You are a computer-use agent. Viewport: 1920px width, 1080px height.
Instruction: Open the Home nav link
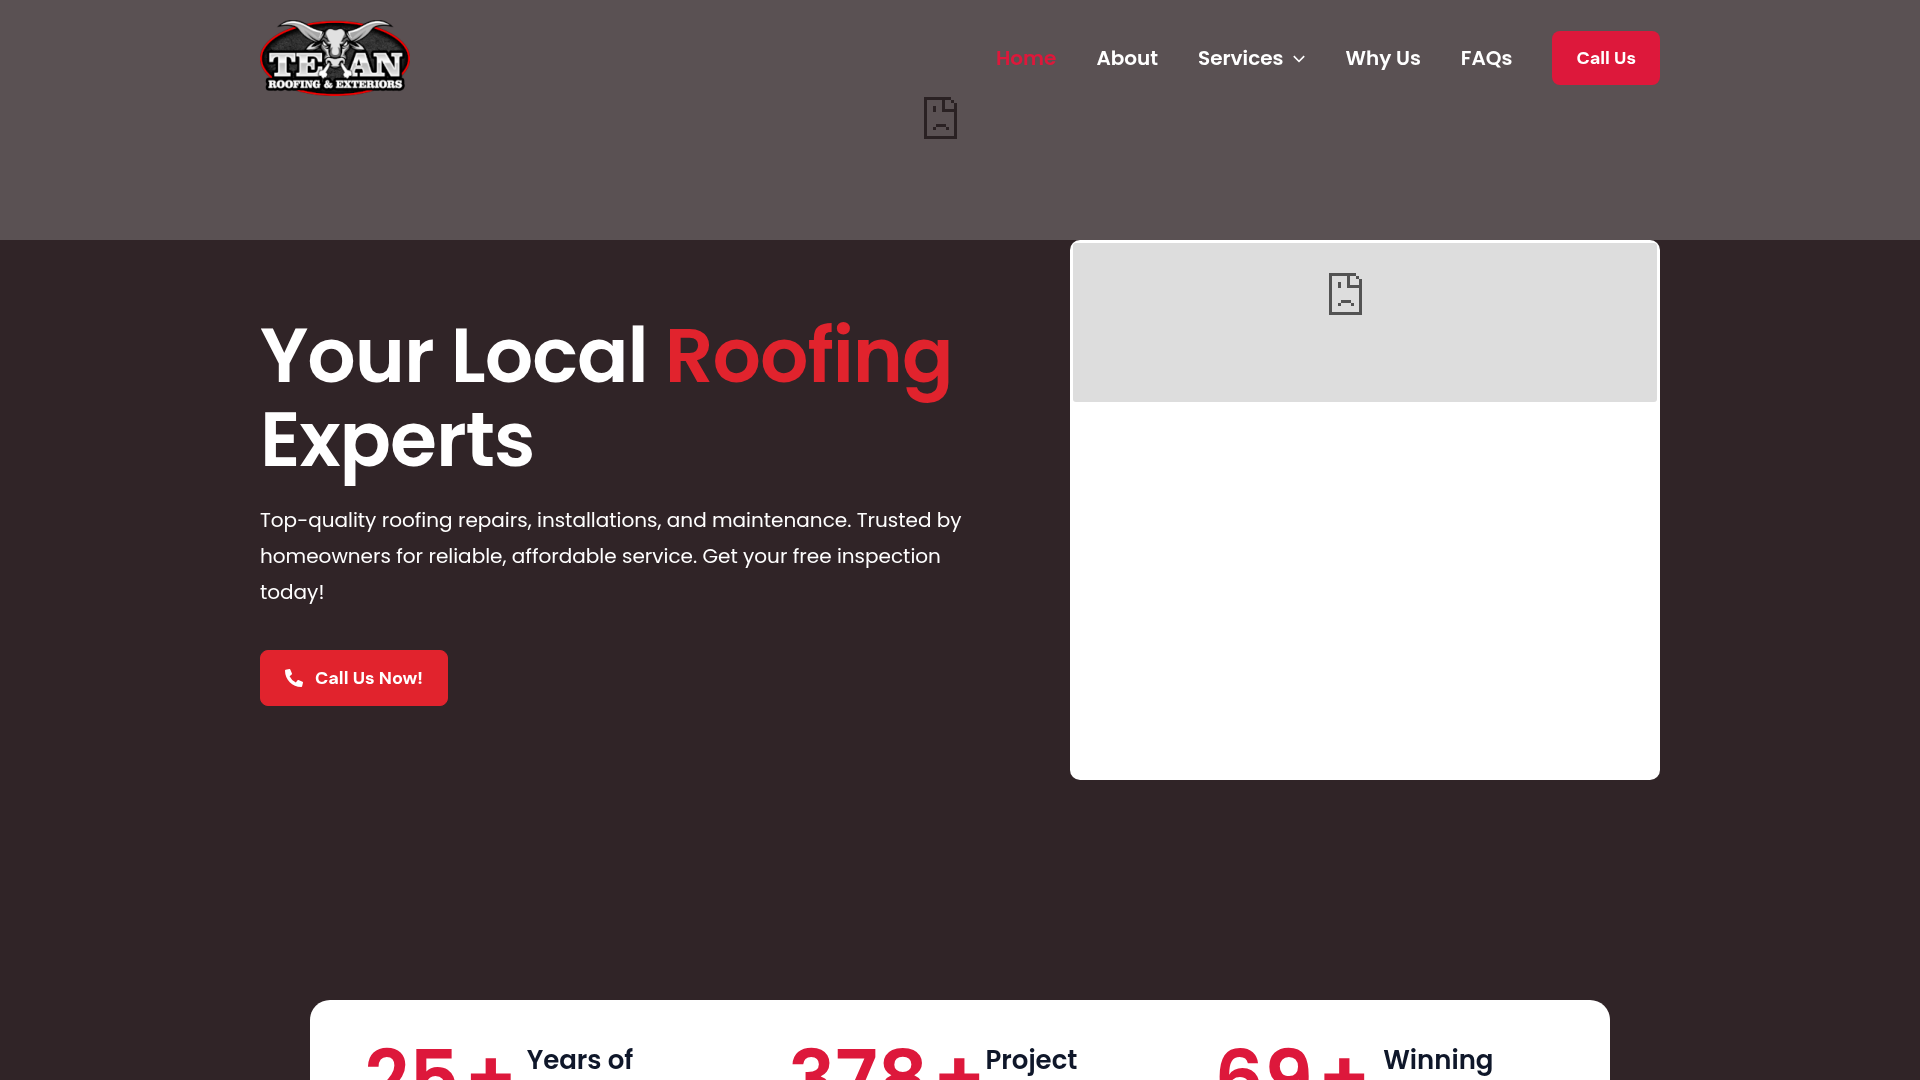(x=1026, y=58)
